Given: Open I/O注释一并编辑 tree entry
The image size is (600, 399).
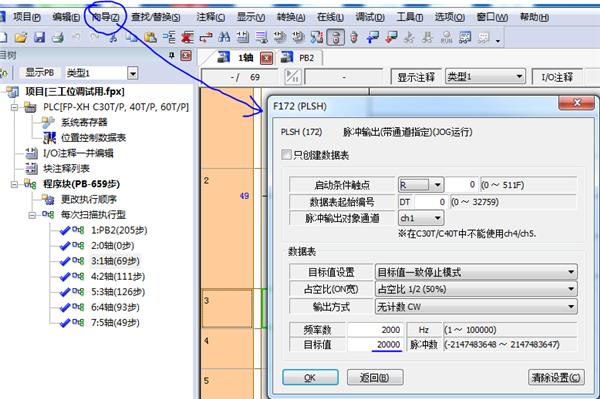Looking at the screenshot, I should coord(78,153).
